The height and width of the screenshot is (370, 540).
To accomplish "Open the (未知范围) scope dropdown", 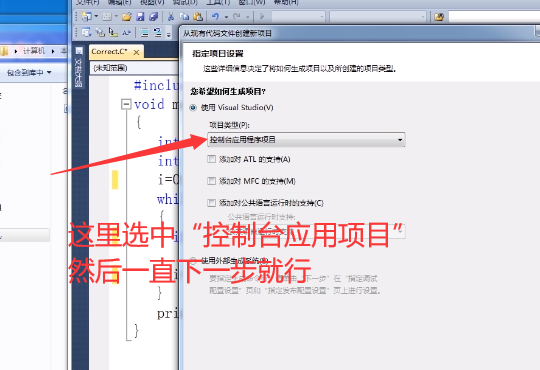I will pyautogui.click(x=135, y=68).
